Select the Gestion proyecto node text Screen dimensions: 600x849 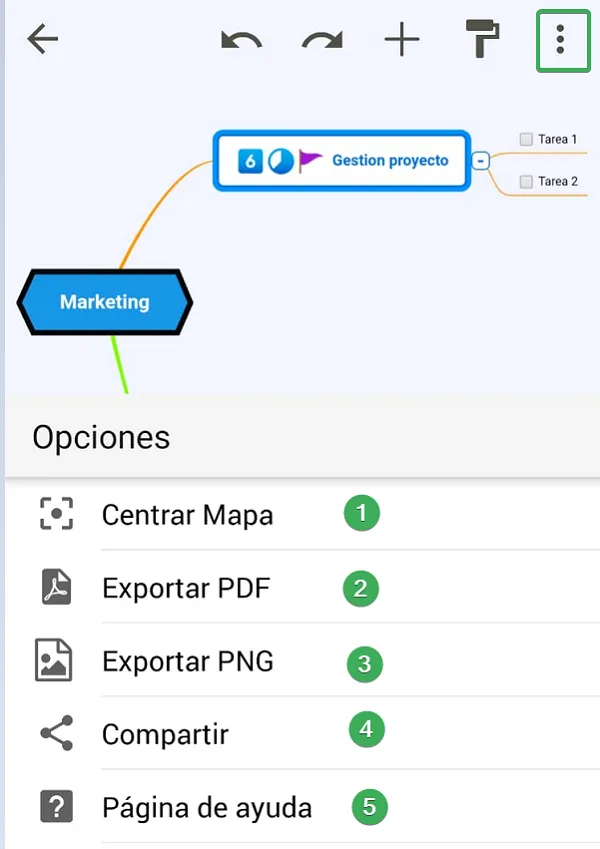[x=390, y=160]
